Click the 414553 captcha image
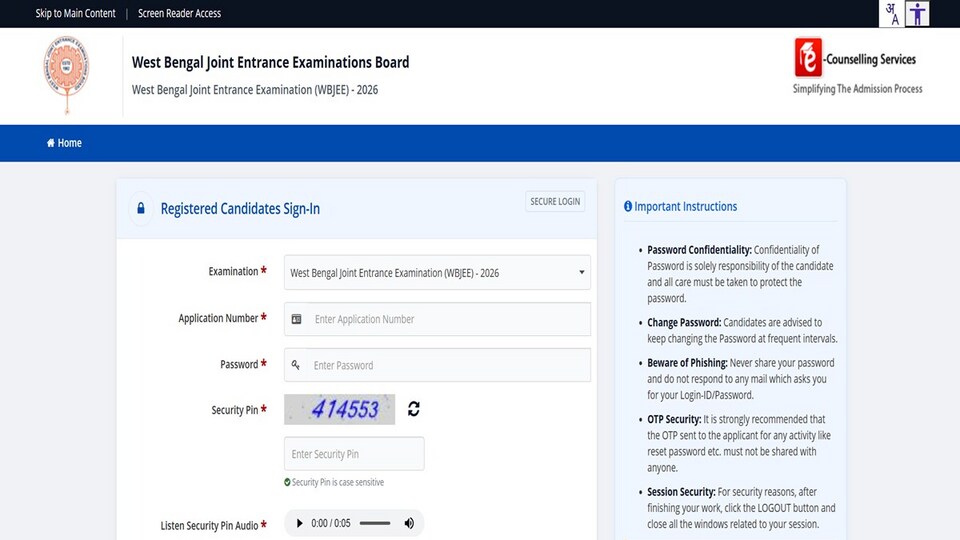This screenshot has width=960, height=540. click(339, 409)
